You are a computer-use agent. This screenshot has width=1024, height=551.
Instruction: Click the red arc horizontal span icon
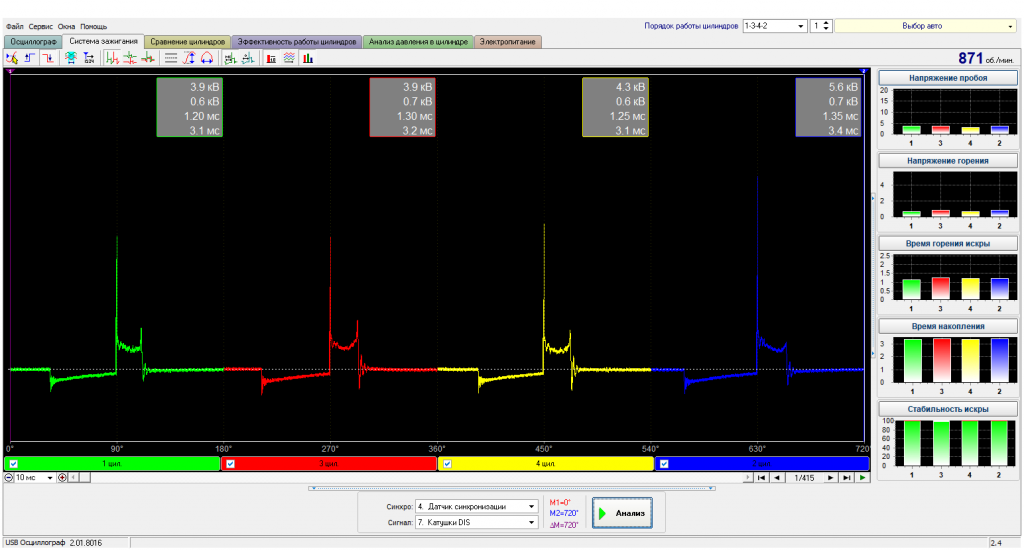[207, 58]
